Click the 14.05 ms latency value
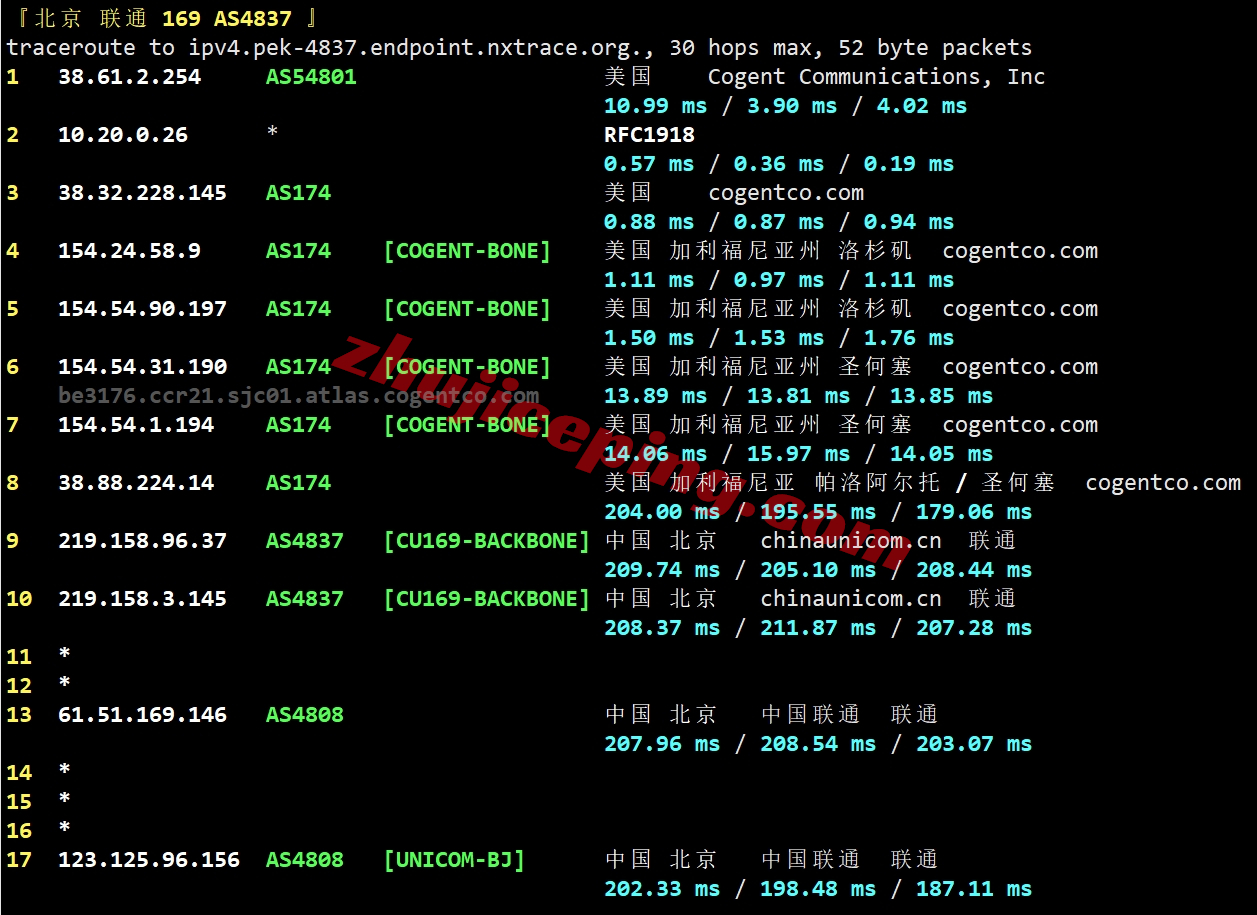Screen dimensions: 1257x915 pyautogui.click(x=941, y=454)
